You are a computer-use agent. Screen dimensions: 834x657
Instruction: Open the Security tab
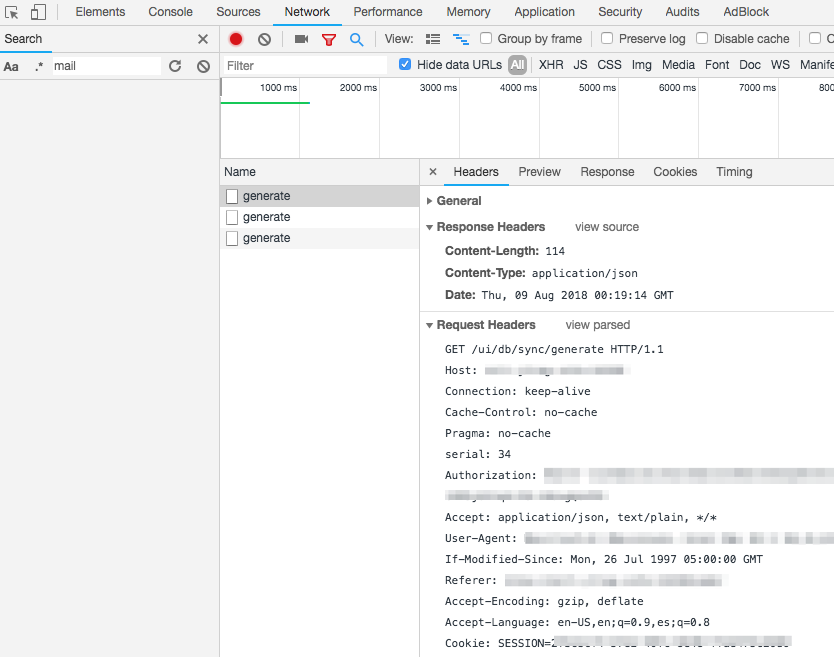pyautogui.click(x=620, y=12)
